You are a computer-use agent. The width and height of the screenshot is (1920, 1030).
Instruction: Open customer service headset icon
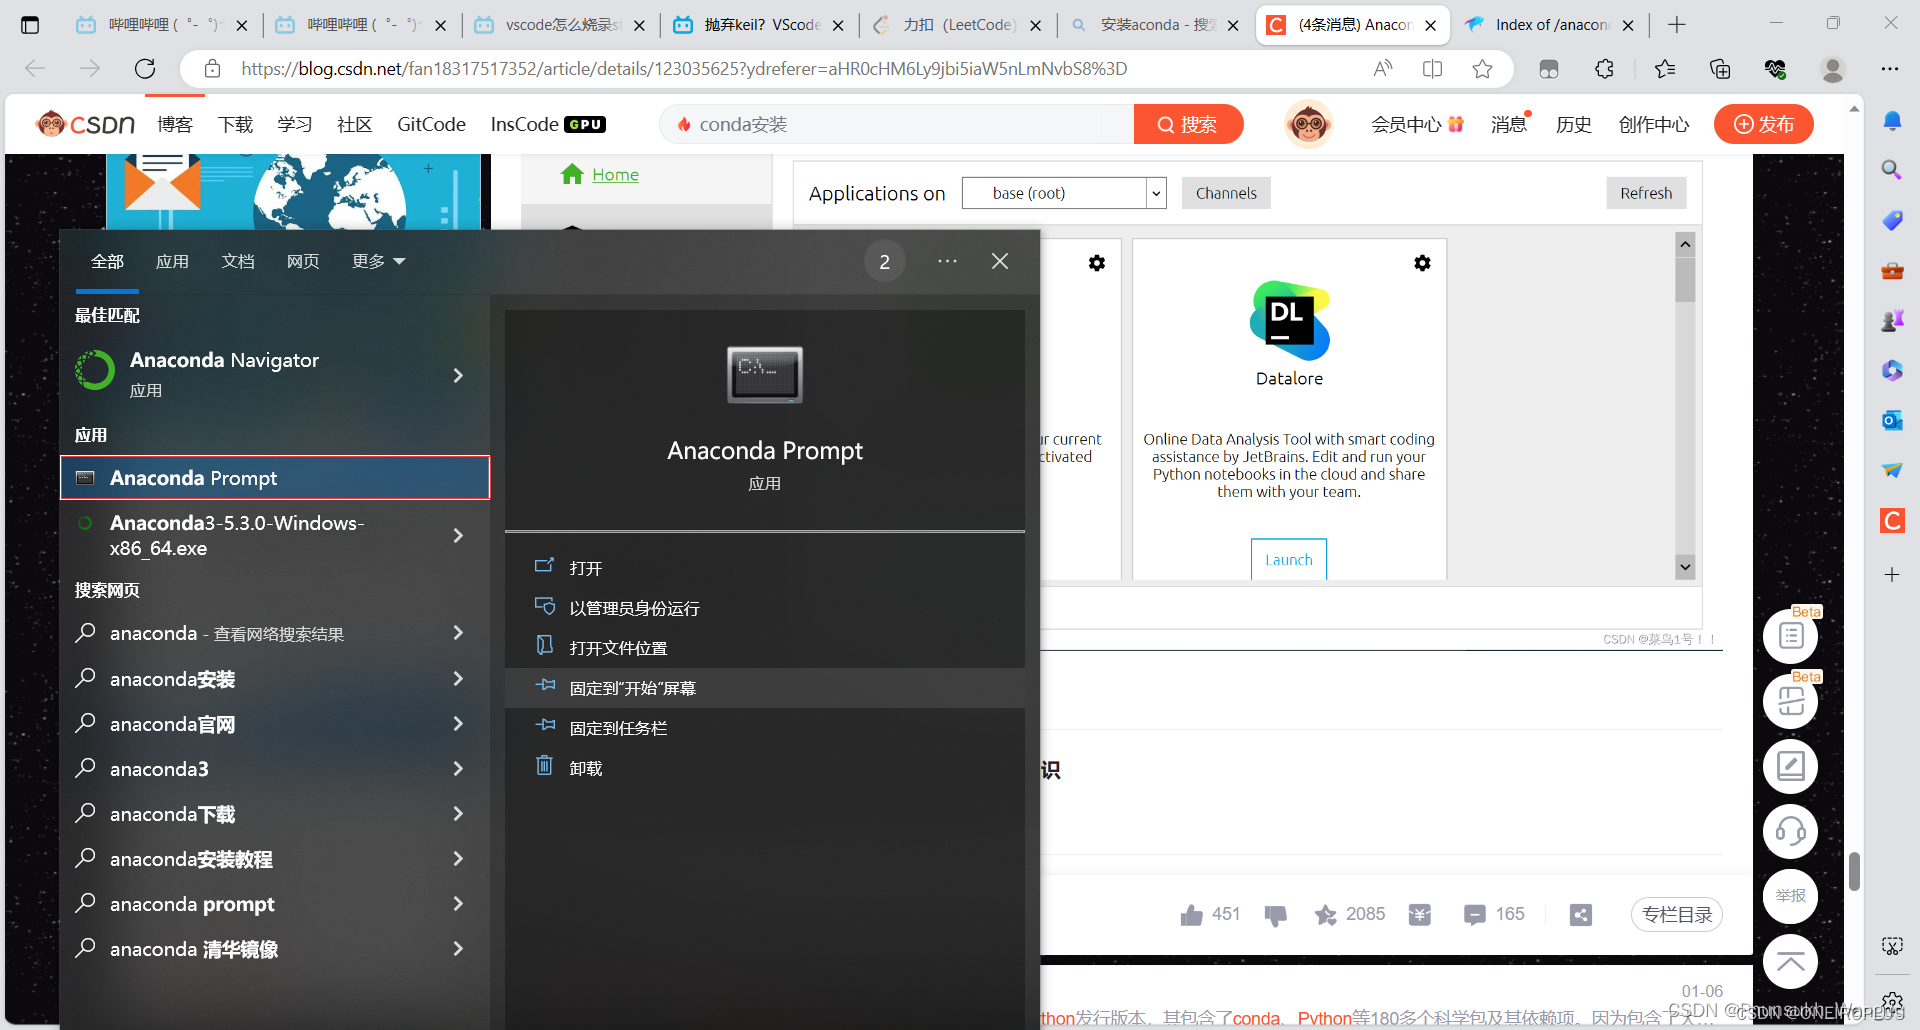click(x=1790, y=831)
